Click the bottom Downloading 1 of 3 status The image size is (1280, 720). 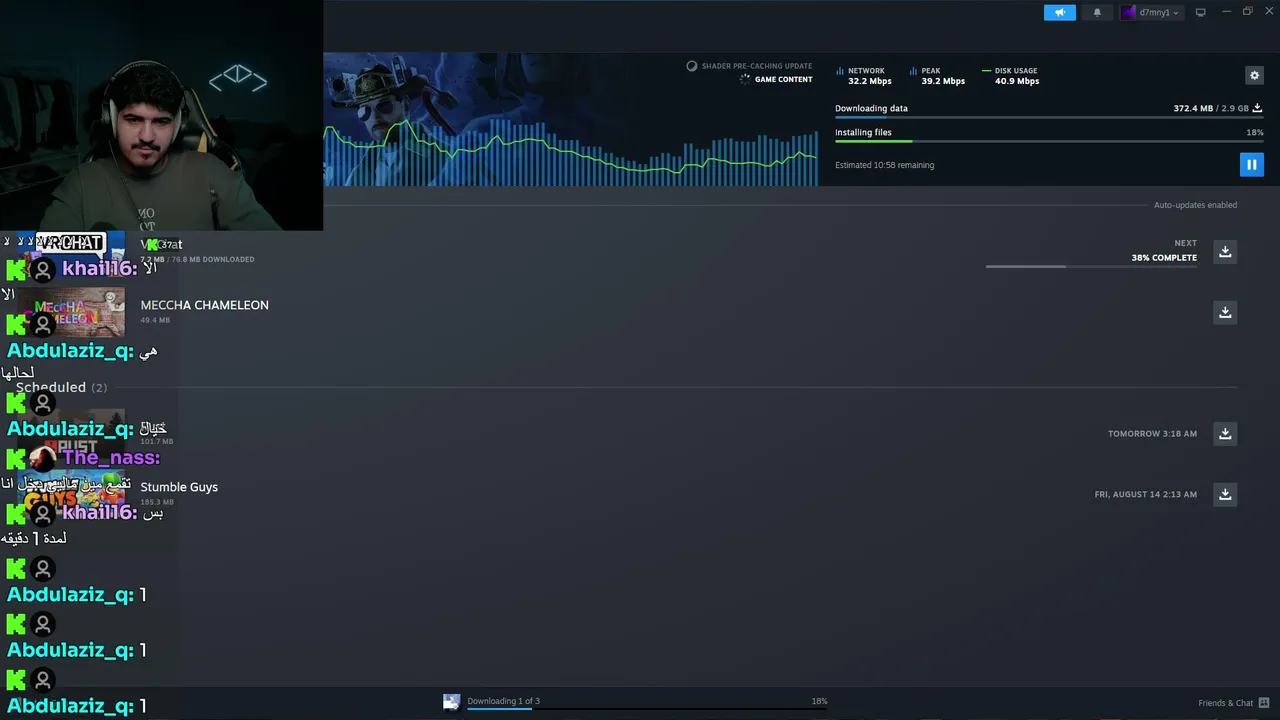[x=503, y=701]
